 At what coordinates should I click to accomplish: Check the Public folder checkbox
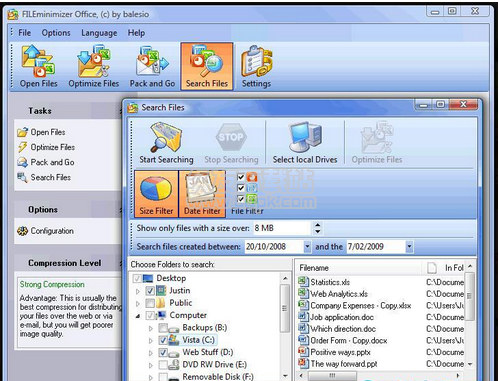point(150,303)
